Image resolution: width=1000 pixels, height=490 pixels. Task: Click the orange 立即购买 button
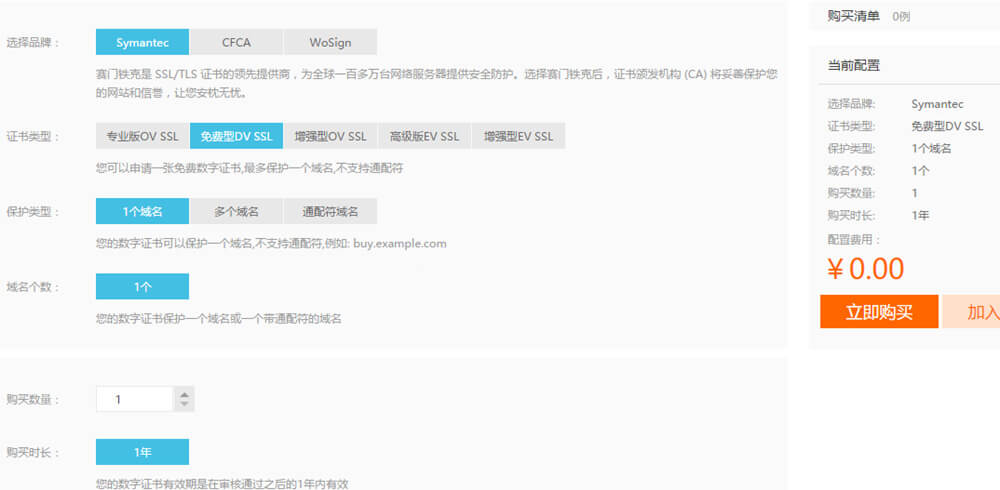(x=879, y=312)
